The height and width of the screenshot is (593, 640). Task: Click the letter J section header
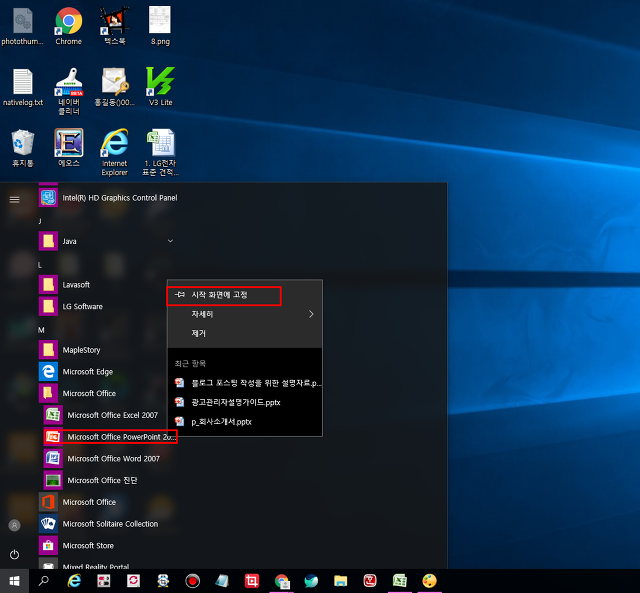click(x=40, y=221)
